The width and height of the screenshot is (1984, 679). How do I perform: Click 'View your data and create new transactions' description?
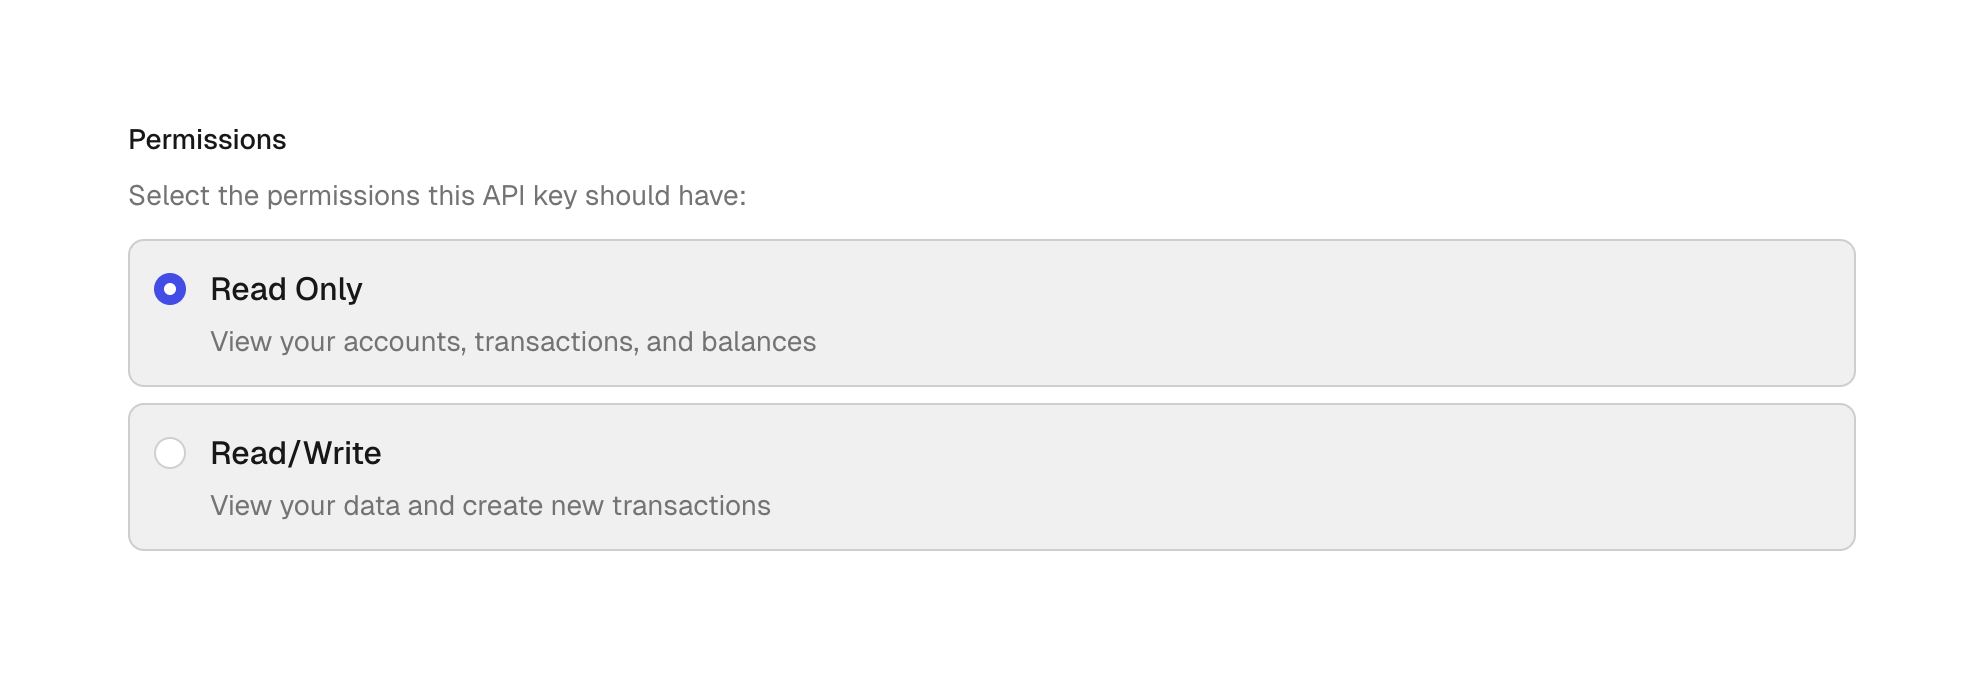(x=490, y=506)
